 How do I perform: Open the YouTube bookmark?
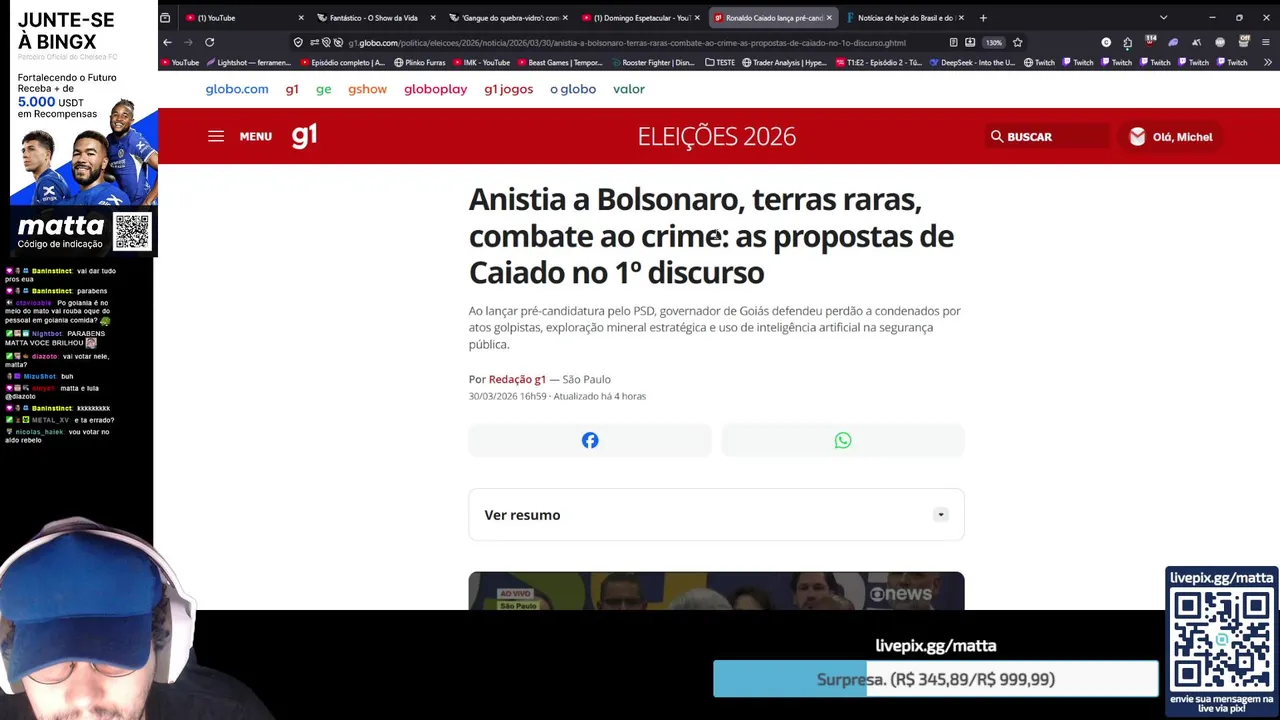point(180,62)
